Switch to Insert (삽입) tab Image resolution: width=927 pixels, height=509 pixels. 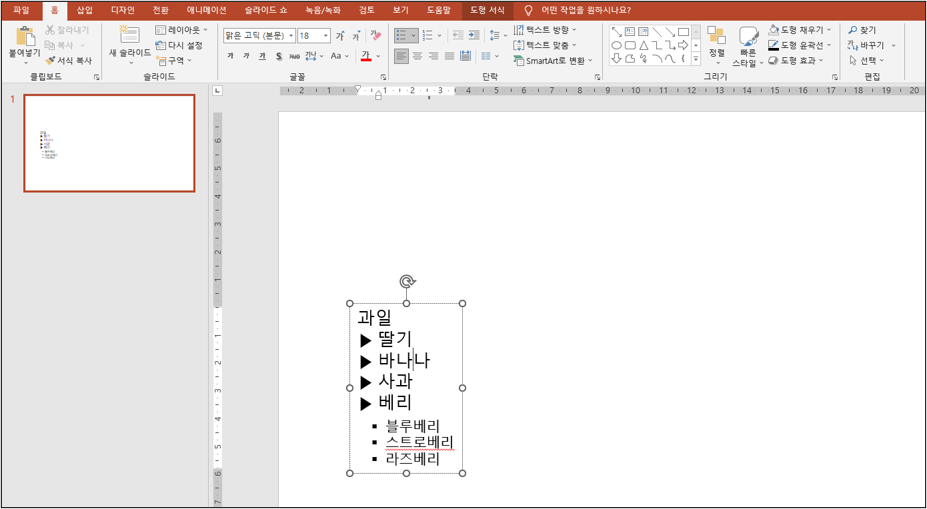85,10
